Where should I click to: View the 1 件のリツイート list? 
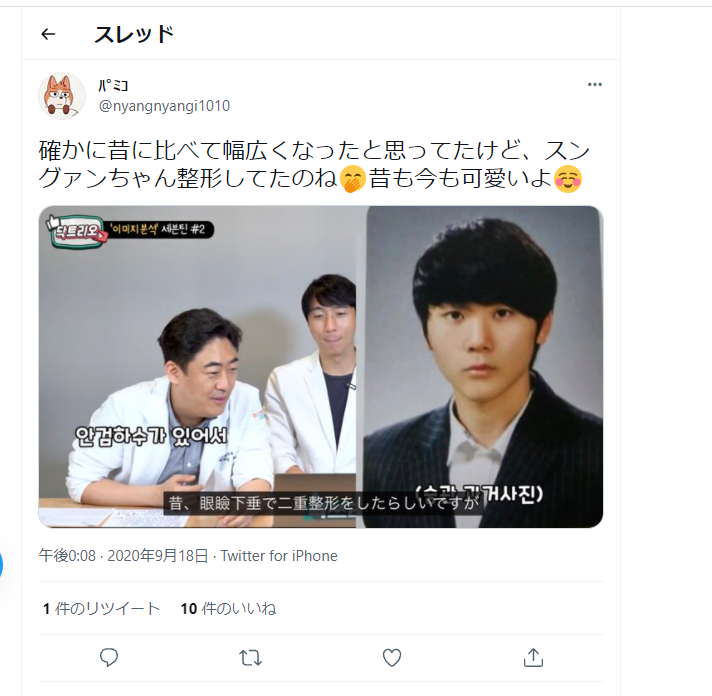pos(101,608)
